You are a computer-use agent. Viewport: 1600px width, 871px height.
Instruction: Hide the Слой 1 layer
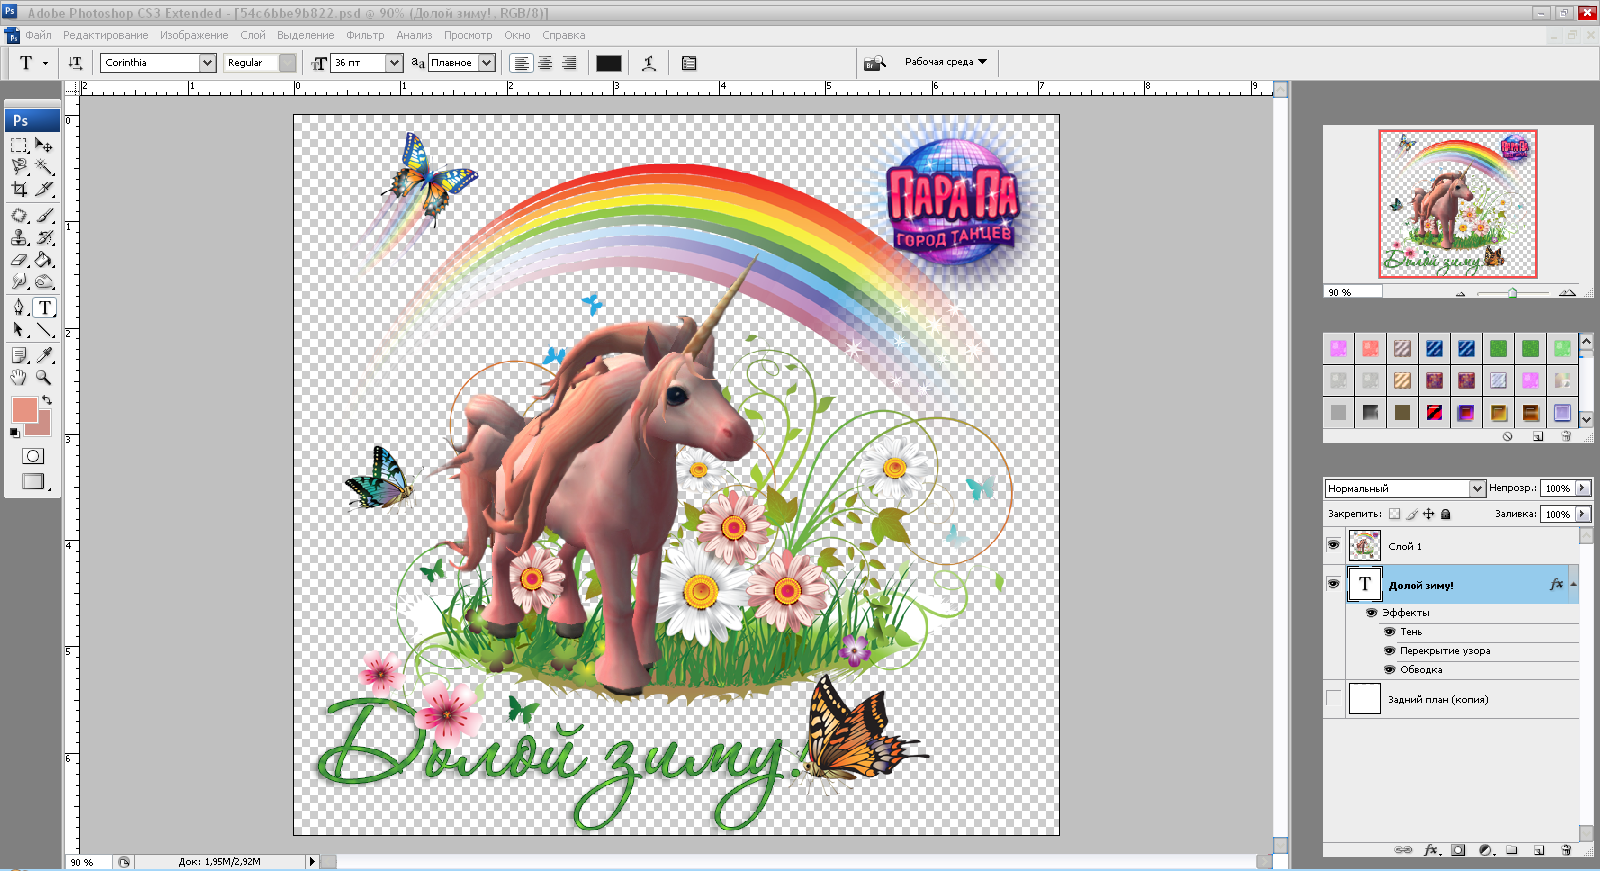coord(1333,545)
